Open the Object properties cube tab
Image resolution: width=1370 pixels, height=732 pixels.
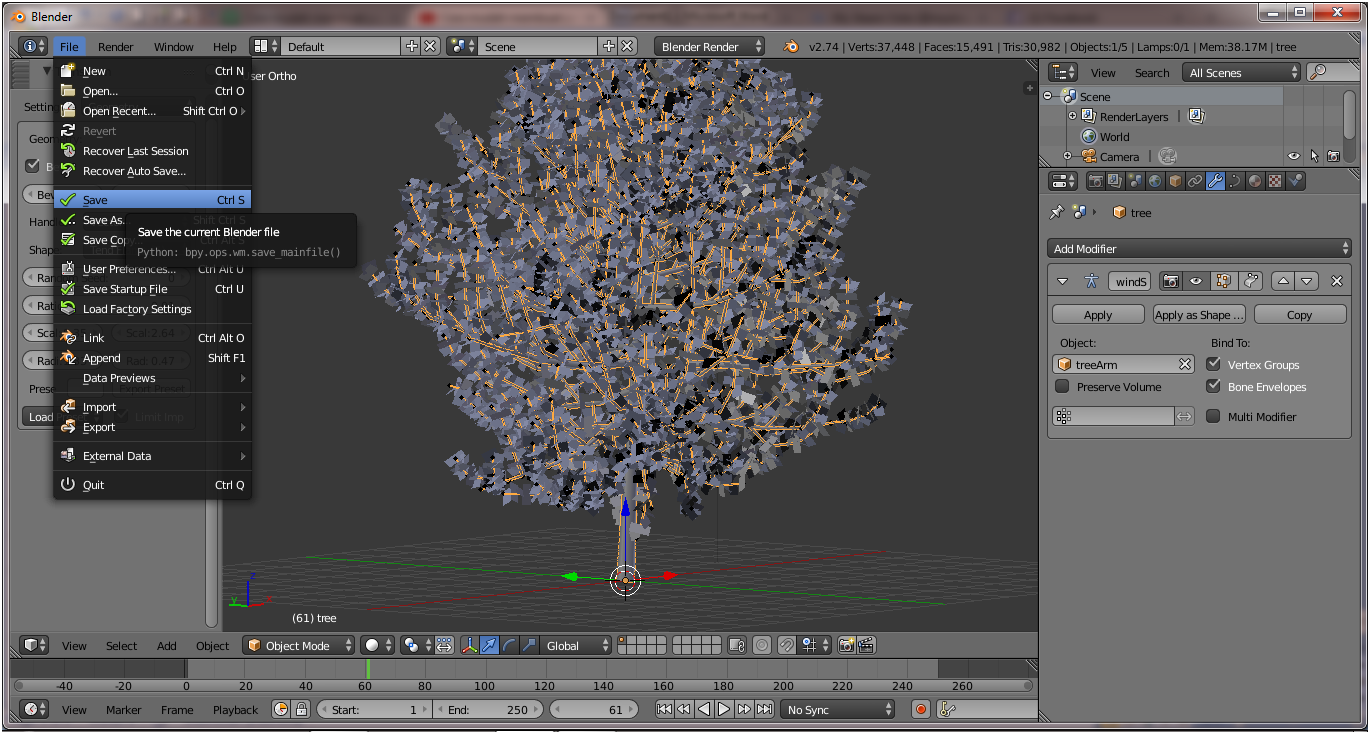[1175, 181]
